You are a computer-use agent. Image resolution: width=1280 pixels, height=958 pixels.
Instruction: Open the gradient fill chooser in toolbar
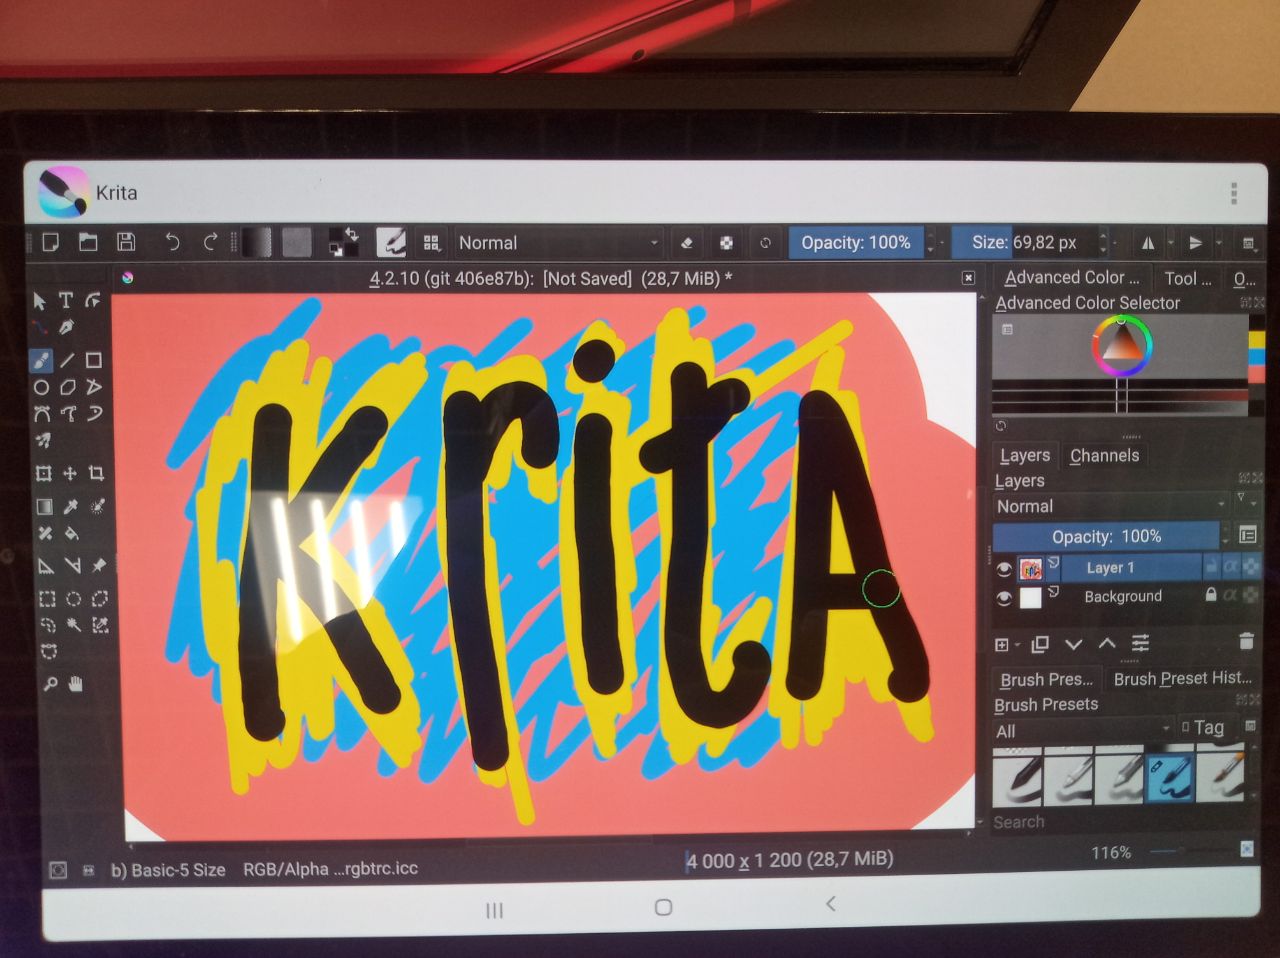coord(257,242)
